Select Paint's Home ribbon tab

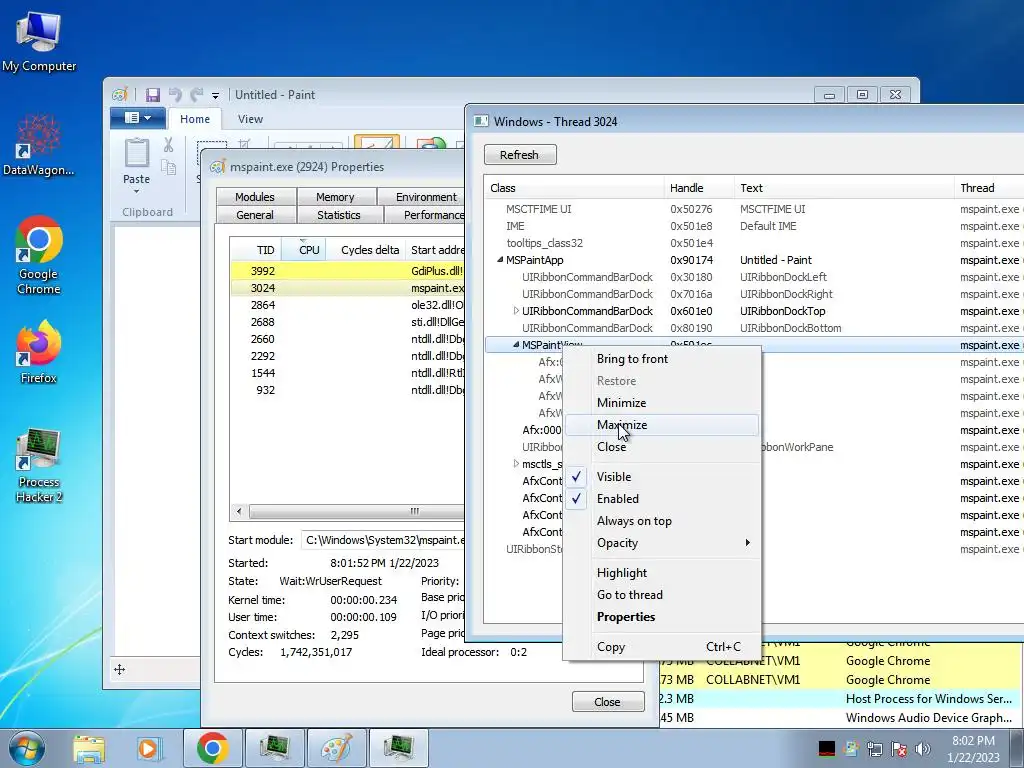pyautogui.click(x=195, y=119)
